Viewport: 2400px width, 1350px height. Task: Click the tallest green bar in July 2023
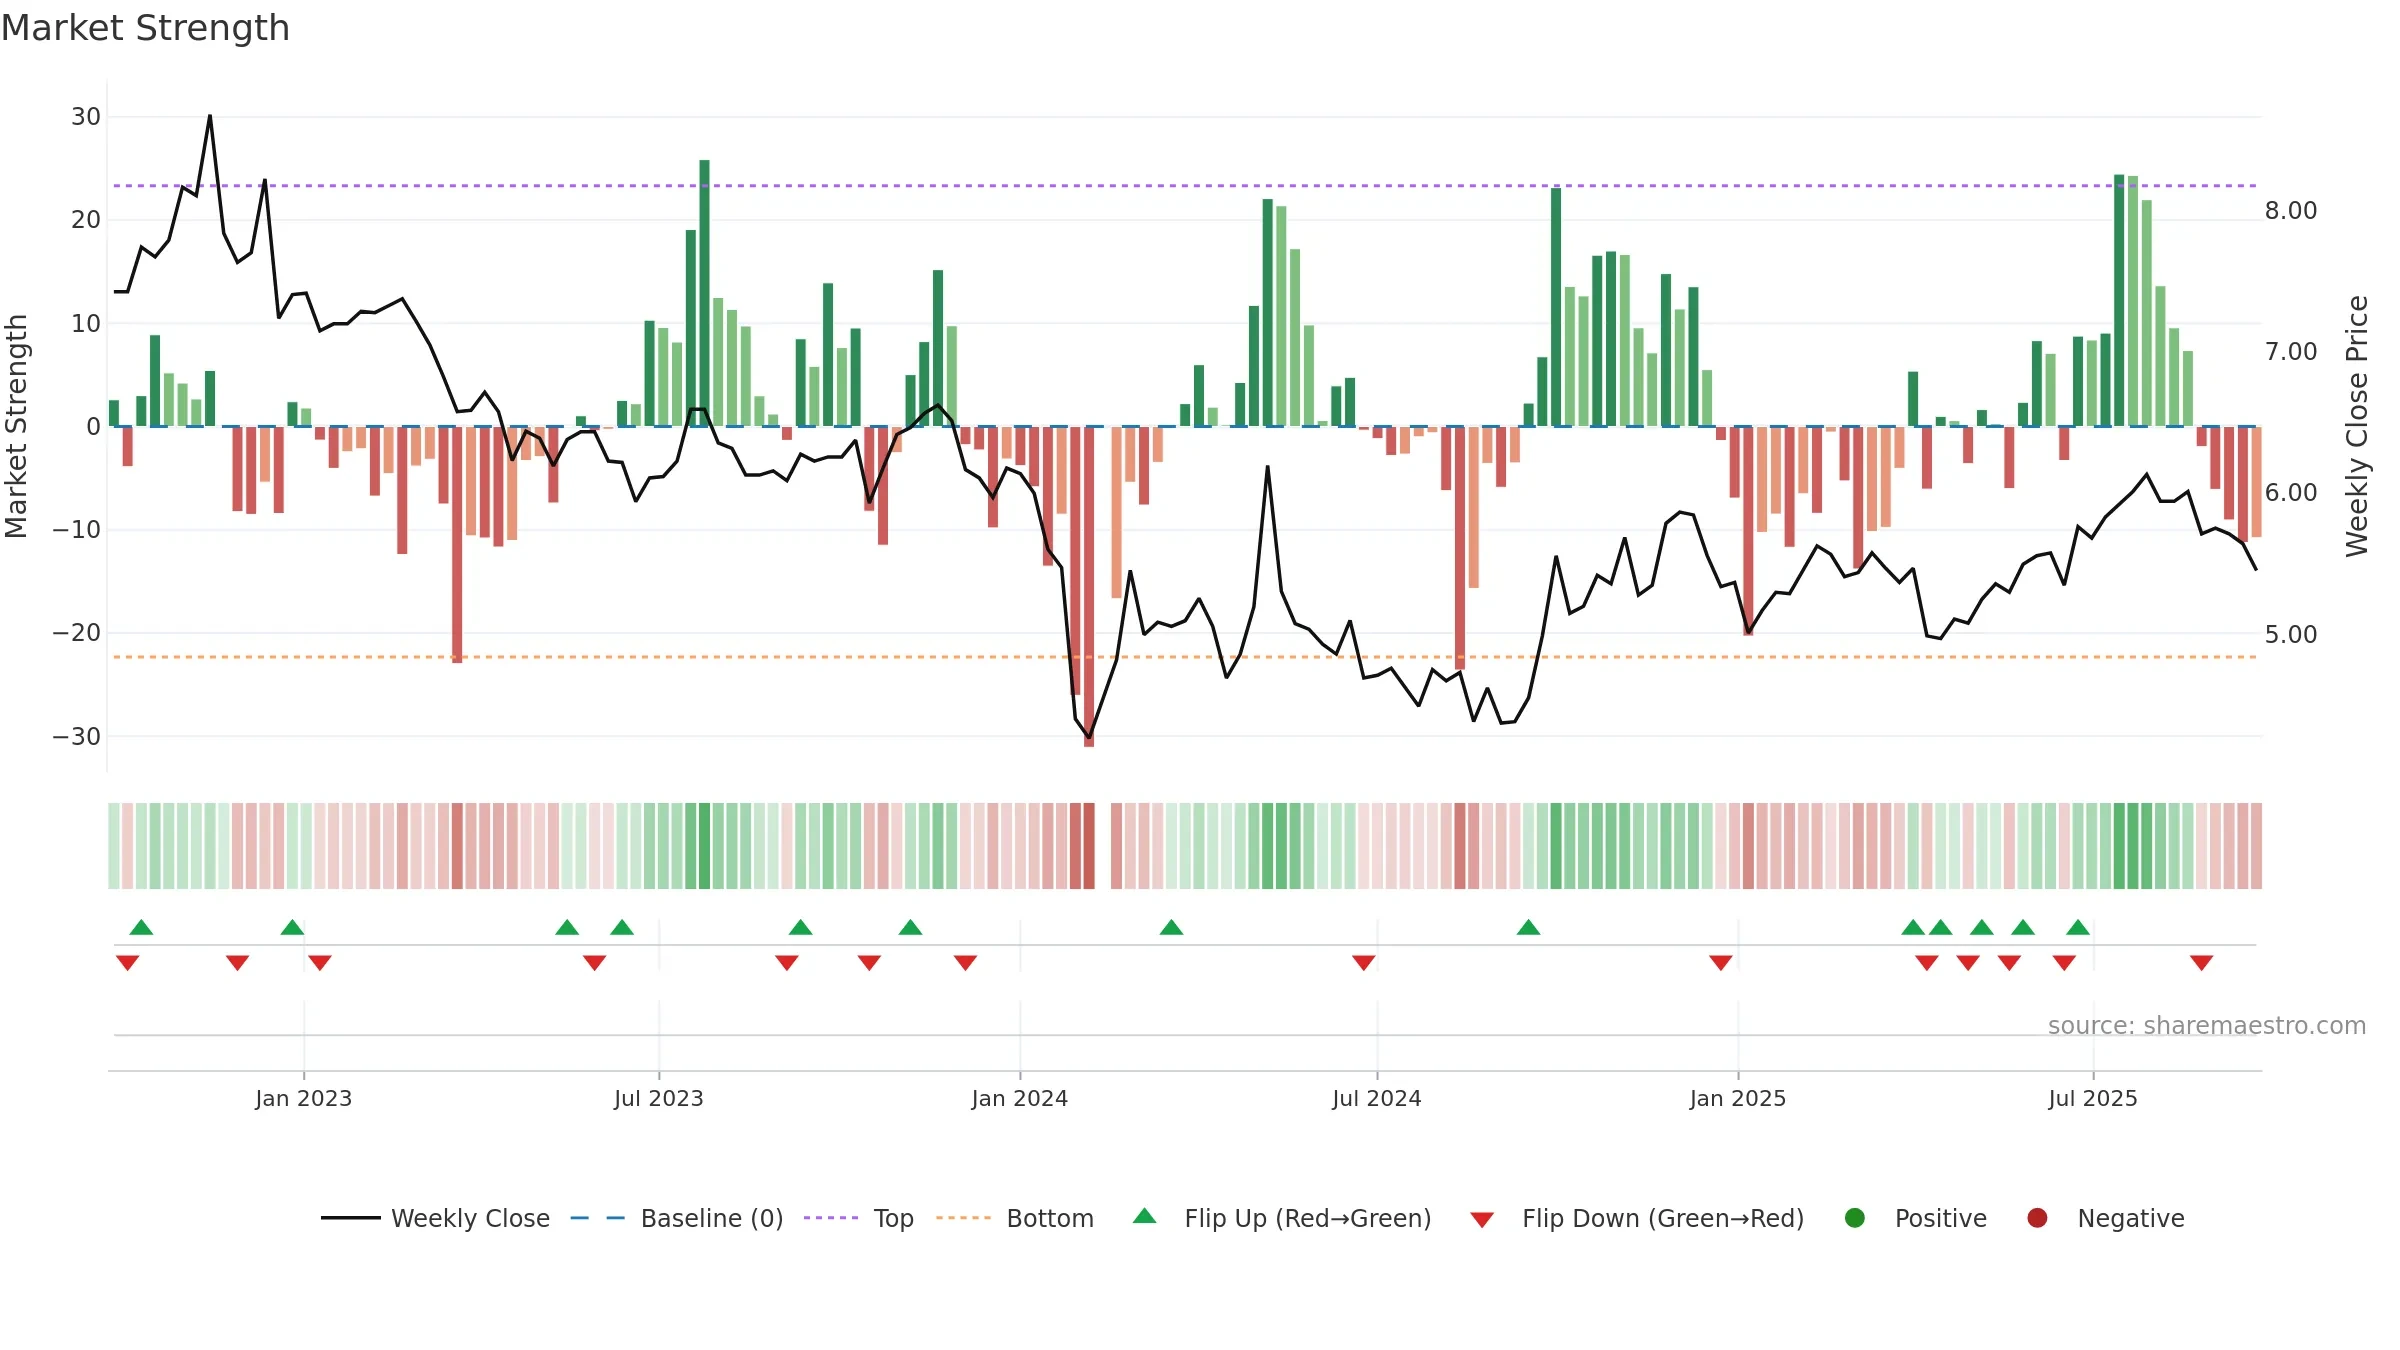pos(704,293)
